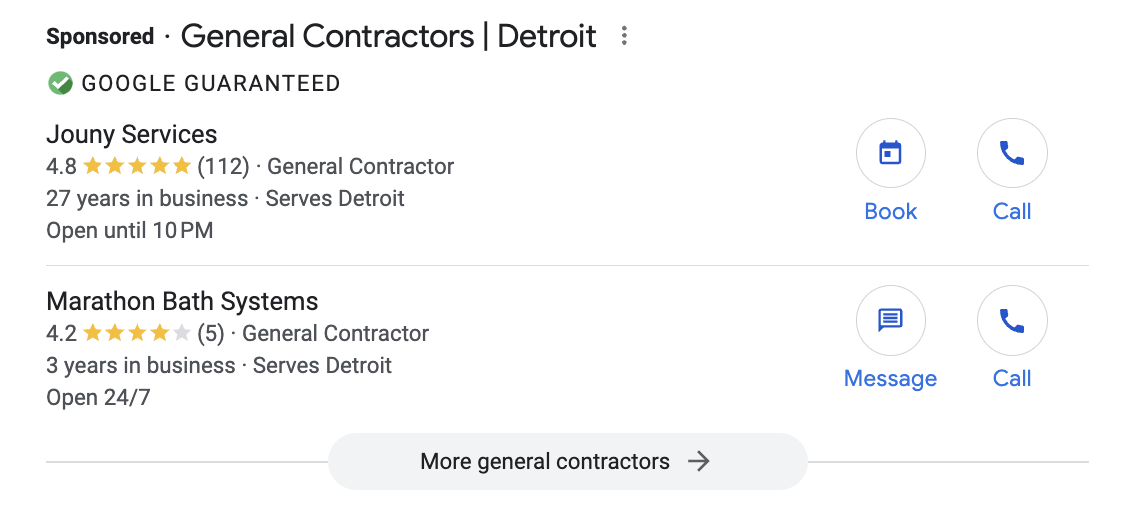Screen dimensions: 1132x512
Task: Open the three-dot options menu beside the heading
Action: (624, 36)
